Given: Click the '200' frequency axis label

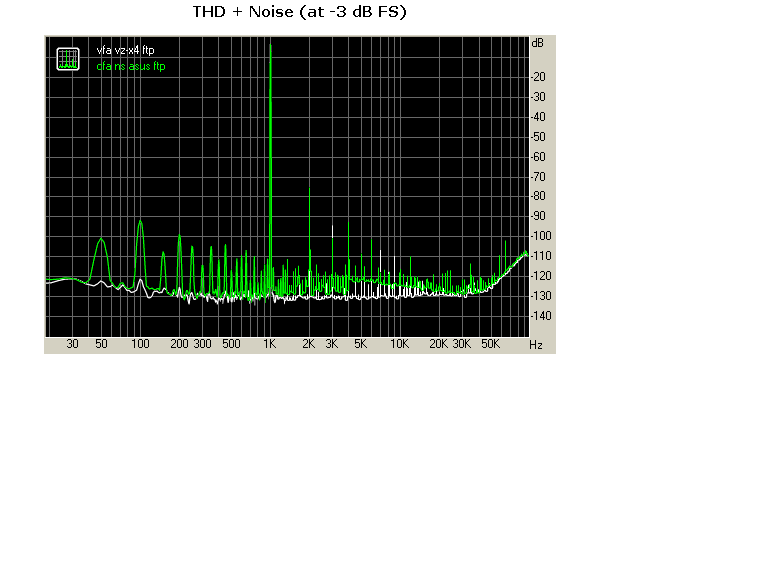Looking at the screenshot, I should click(179, 344).
